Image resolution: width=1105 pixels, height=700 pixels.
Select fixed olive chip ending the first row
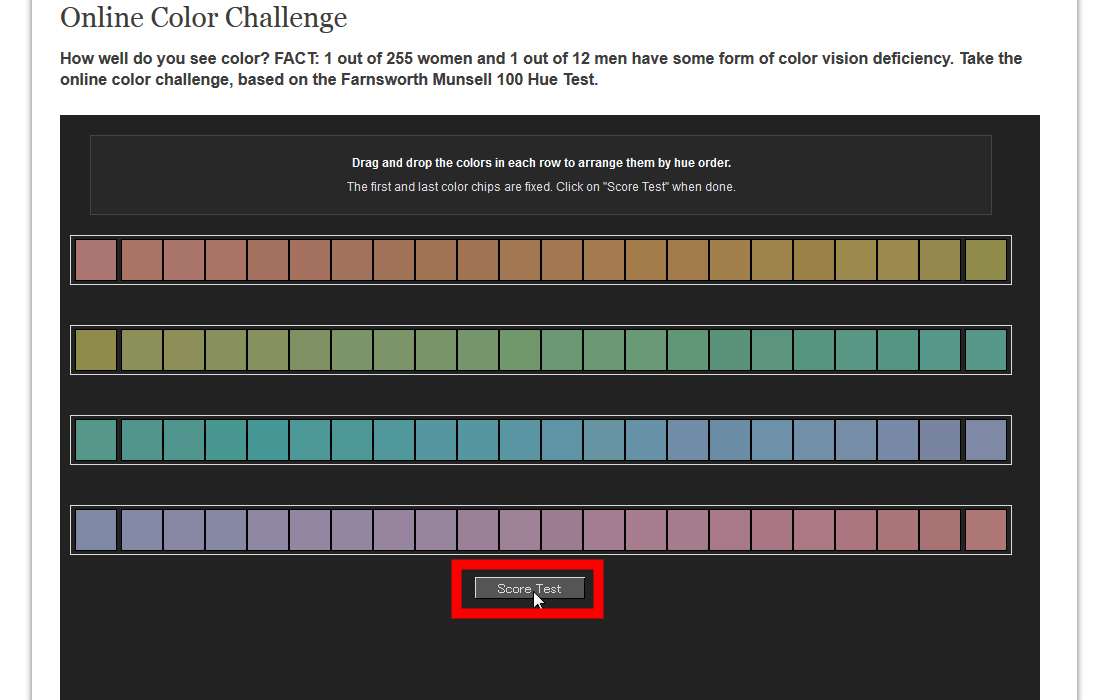986,260
